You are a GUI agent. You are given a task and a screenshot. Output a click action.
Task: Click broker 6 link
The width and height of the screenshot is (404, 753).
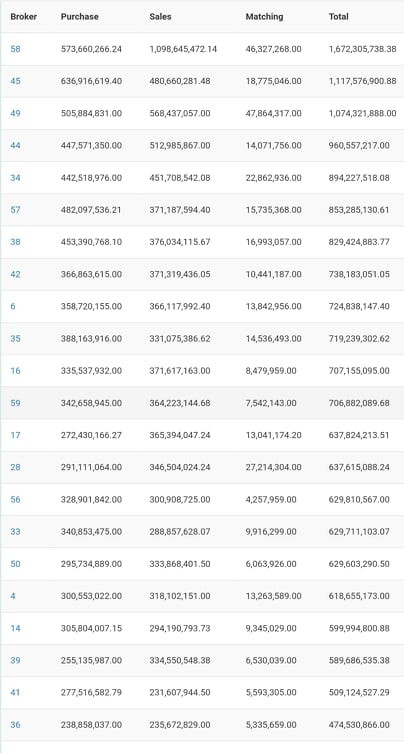coord(13,306)
